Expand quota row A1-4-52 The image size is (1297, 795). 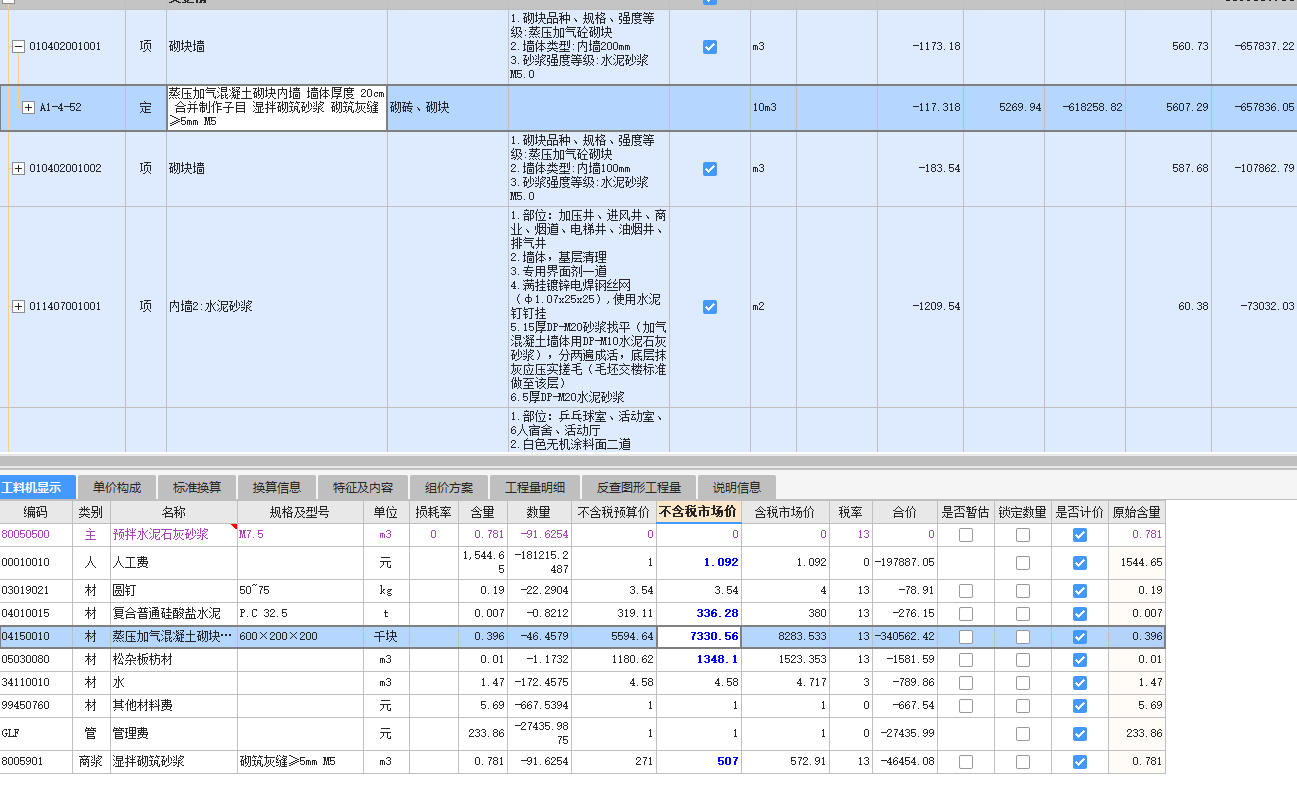(x=28, y=108)
